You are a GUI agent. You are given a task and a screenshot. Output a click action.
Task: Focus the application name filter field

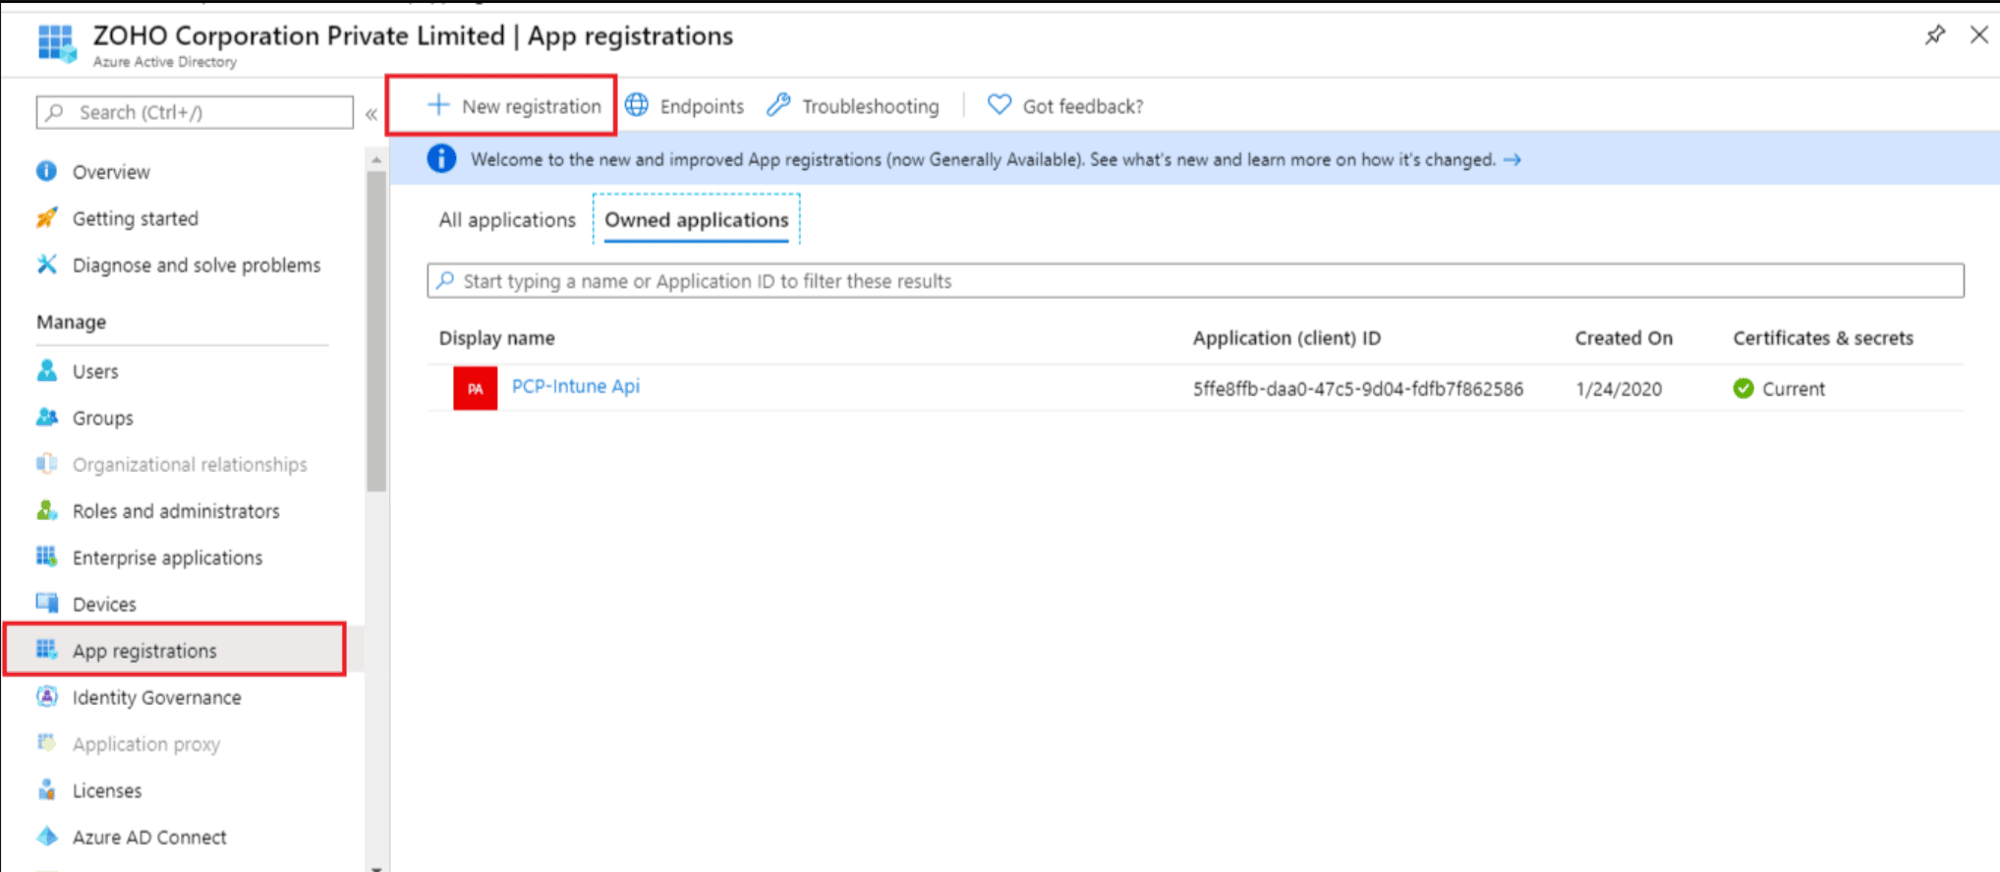(1195, 281)
